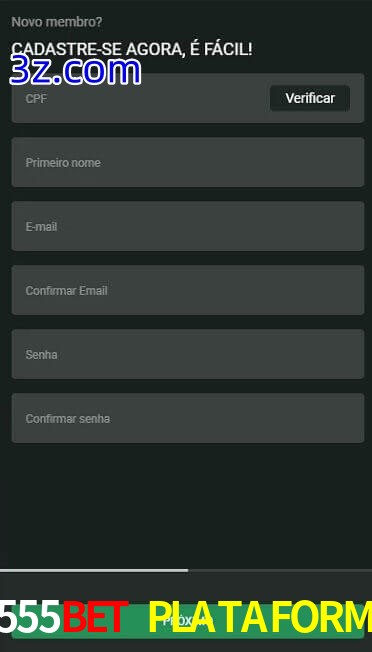Viewport: 372px width, 652px height.
Task: Click the empty area below Confirmar senha
Action: [x=186, y=505]
